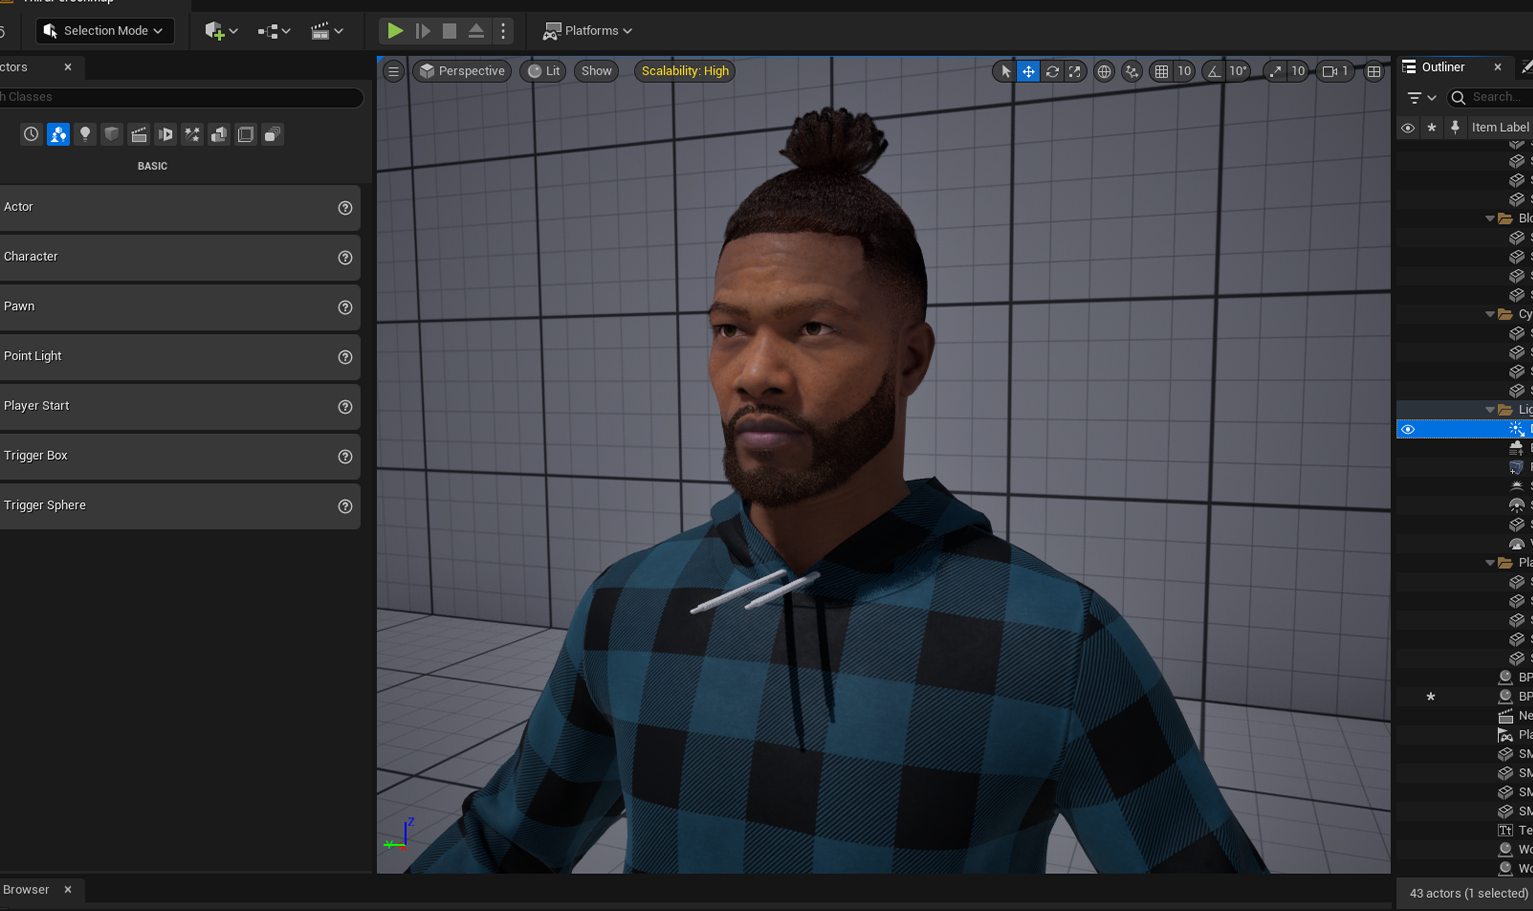Select the Player Start actor entry

(178, 407)
